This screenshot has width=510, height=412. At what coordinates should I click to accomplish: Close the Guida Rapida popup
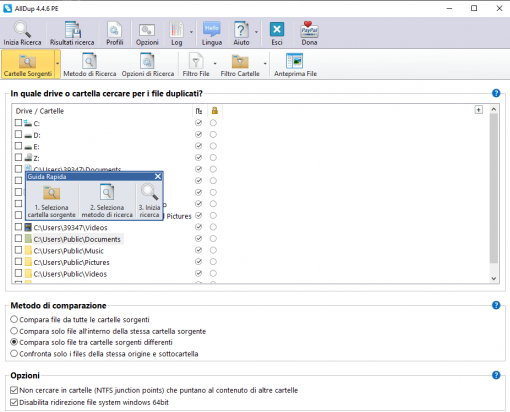pyautogui.click(x=158, y=176)
